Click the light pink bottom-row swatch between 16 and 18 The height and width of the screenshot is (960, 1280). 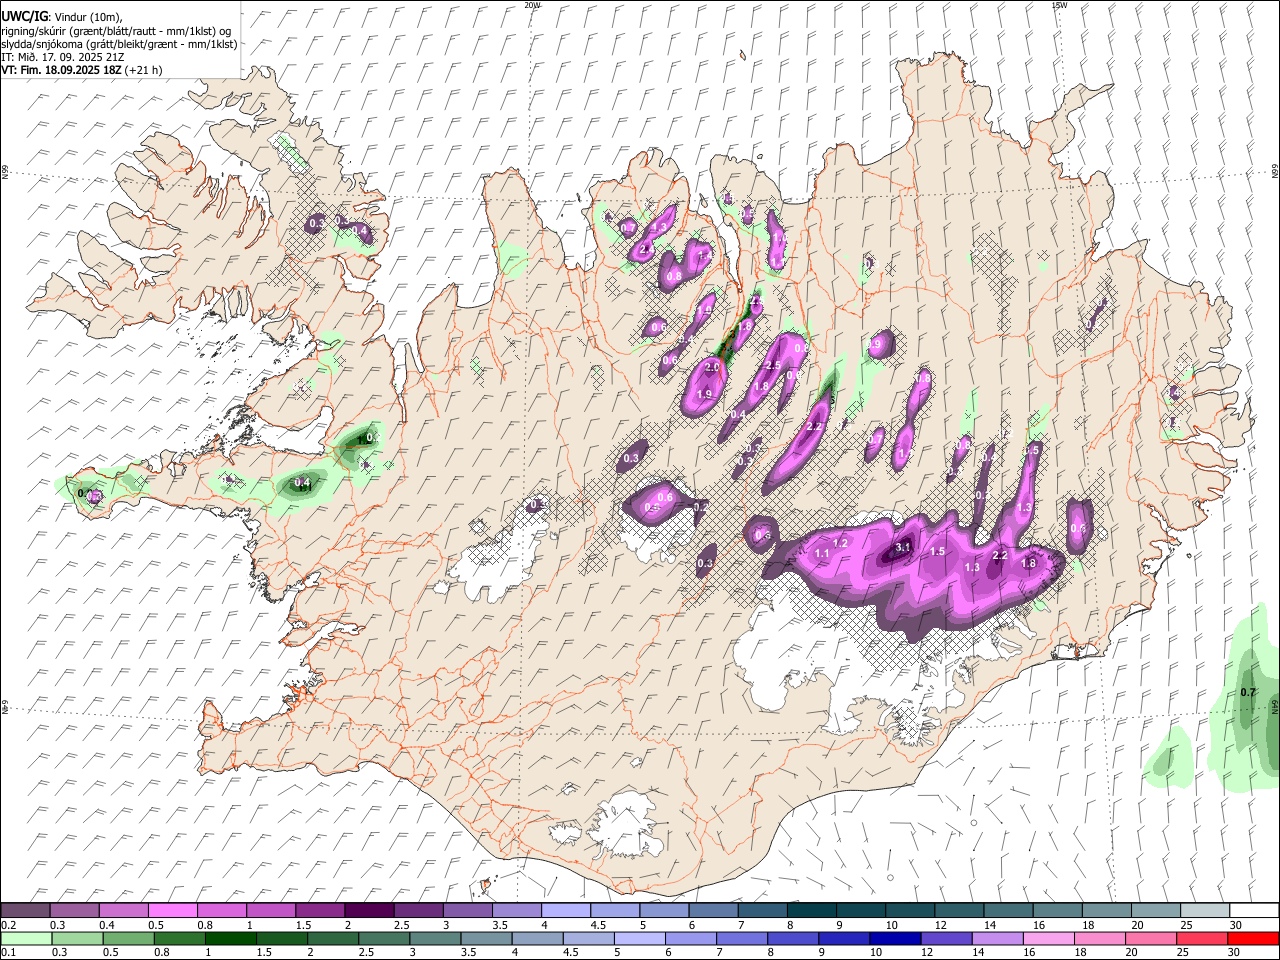coord(1049,939)
